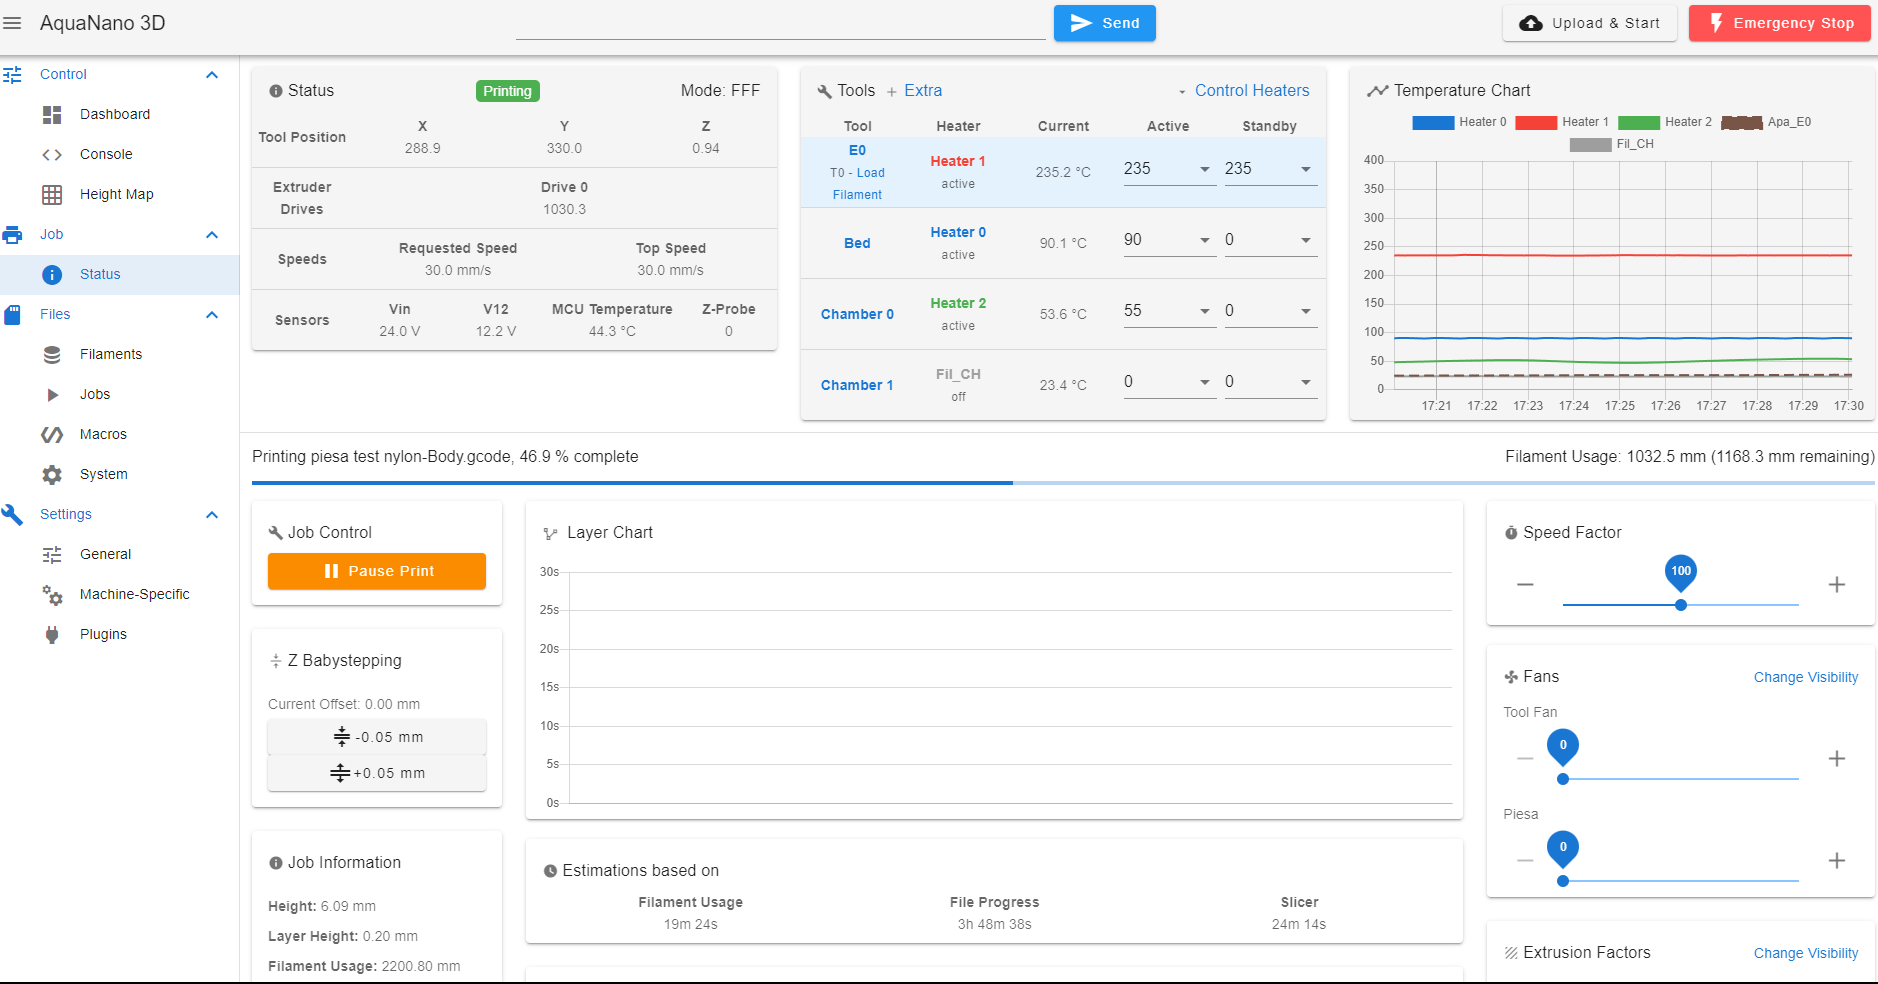The width and height of the screenshot is (1878, 984).
Task: Click the Status info icon in sidebar
Action: [52, 275]
